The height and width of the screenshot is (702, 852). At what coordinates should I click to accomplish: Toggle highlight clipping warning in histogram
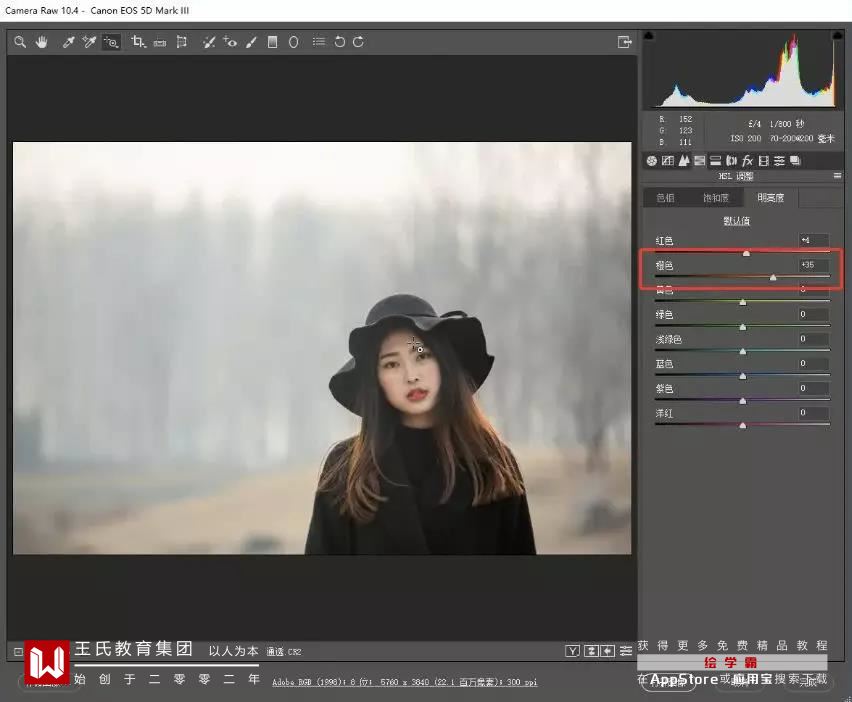point(837,36)
